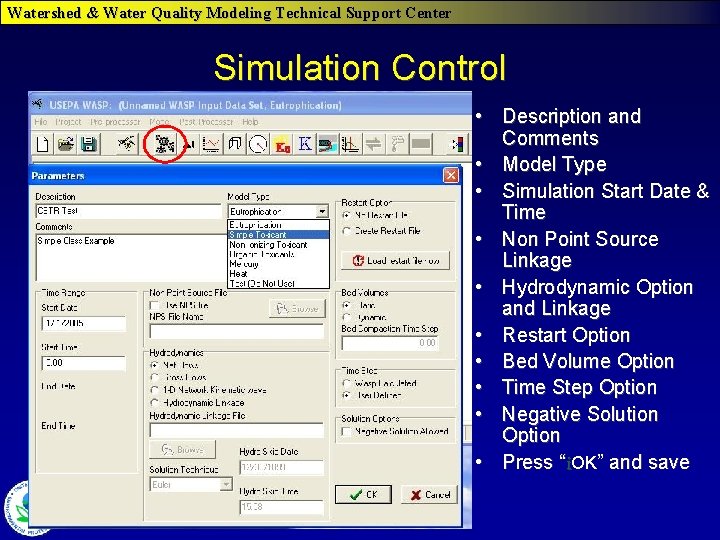Click the greyed rectangle toolbar icon
Image resolution: width=720 pixels, height=540 pixels.
point(421,144)
